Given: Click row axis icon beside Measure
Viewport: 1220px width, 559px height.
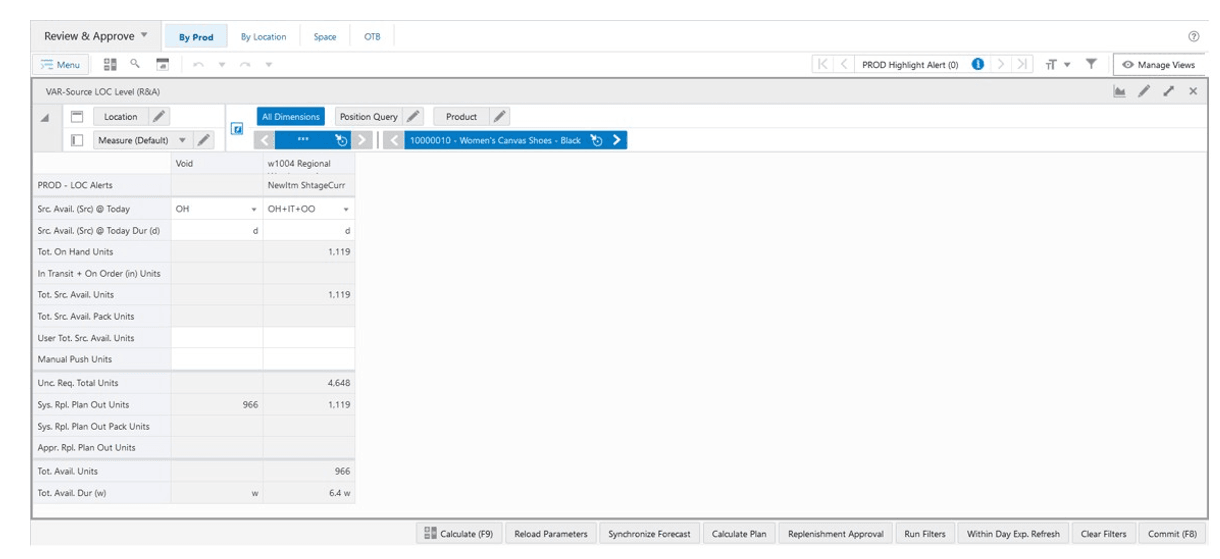Looking at the screenshot, I should point(75,139).
